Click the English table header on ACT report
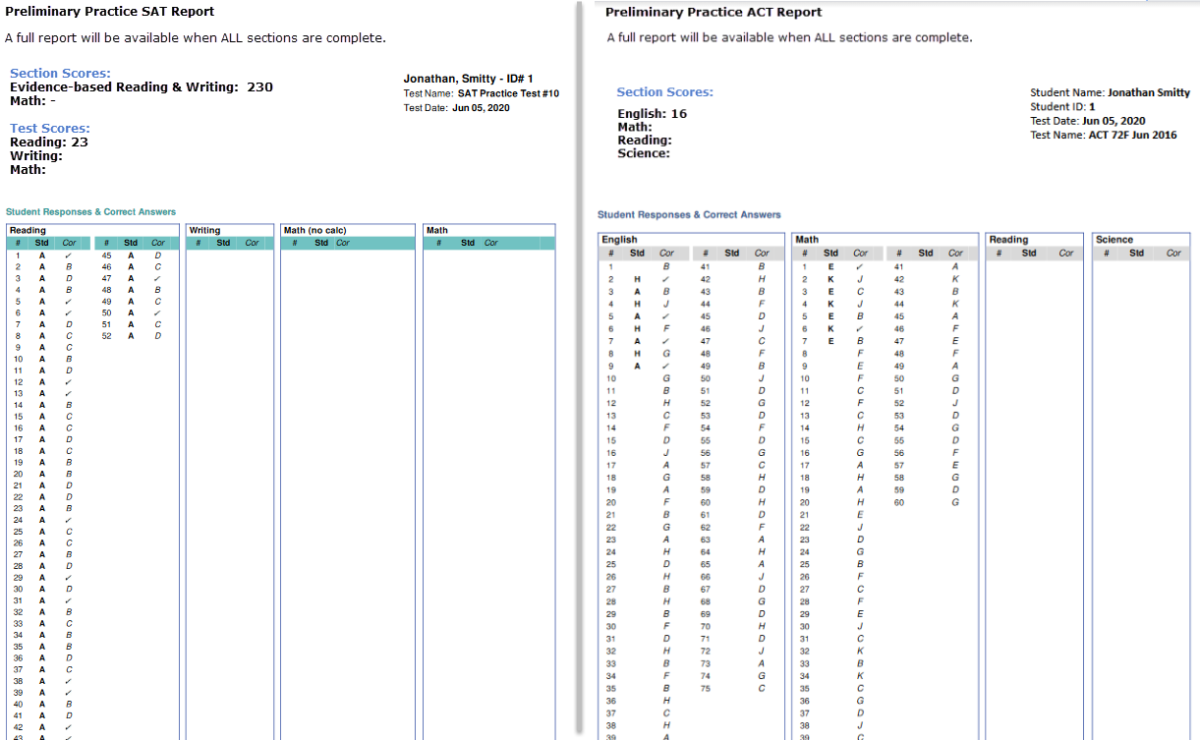 coord(620,240)
